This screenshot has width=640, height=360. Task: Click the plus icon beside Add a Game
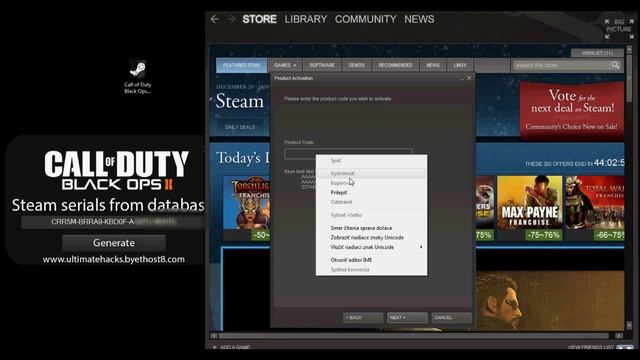pos(215,347)
